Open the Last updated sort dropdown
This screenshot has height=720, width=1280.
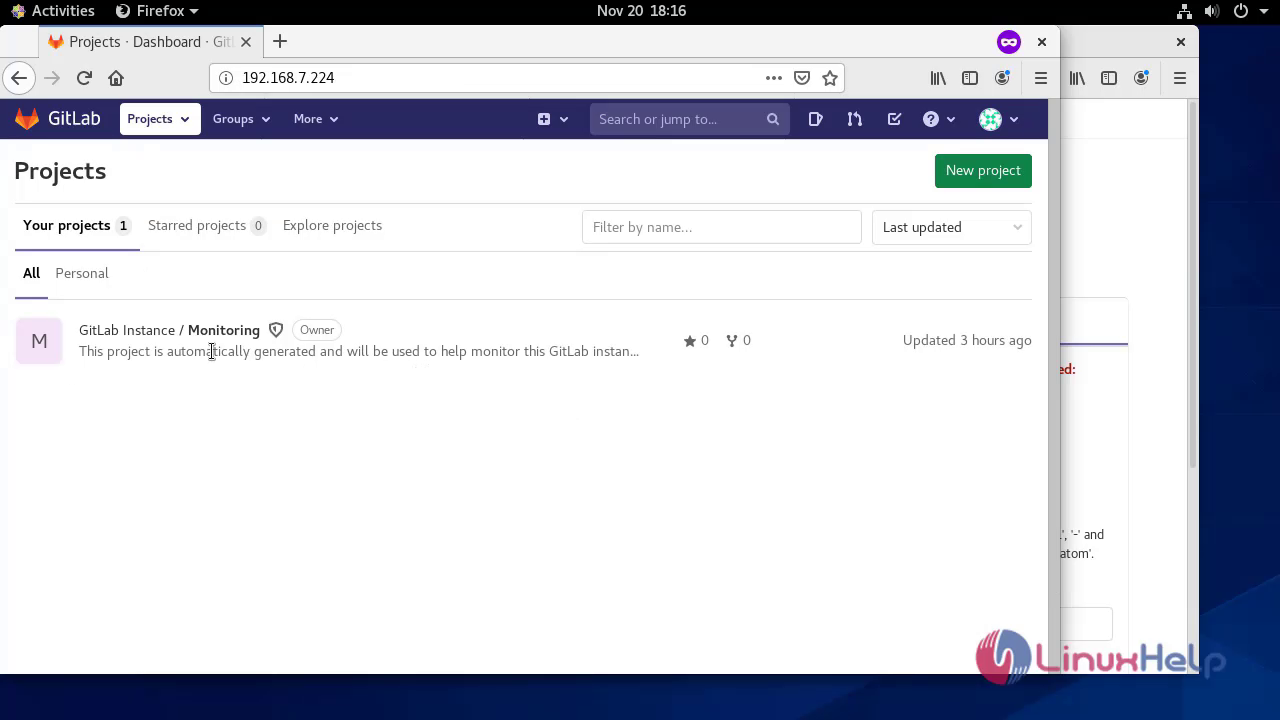951,227
